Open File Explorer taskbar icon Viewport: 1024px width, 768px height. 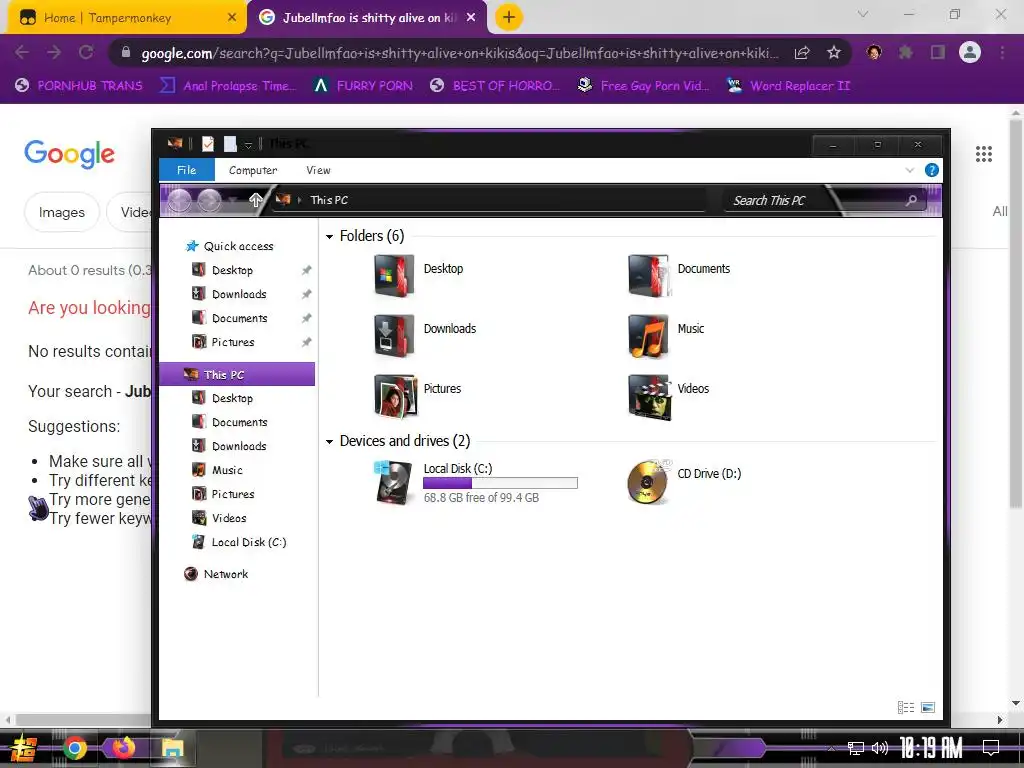point(172,748)
